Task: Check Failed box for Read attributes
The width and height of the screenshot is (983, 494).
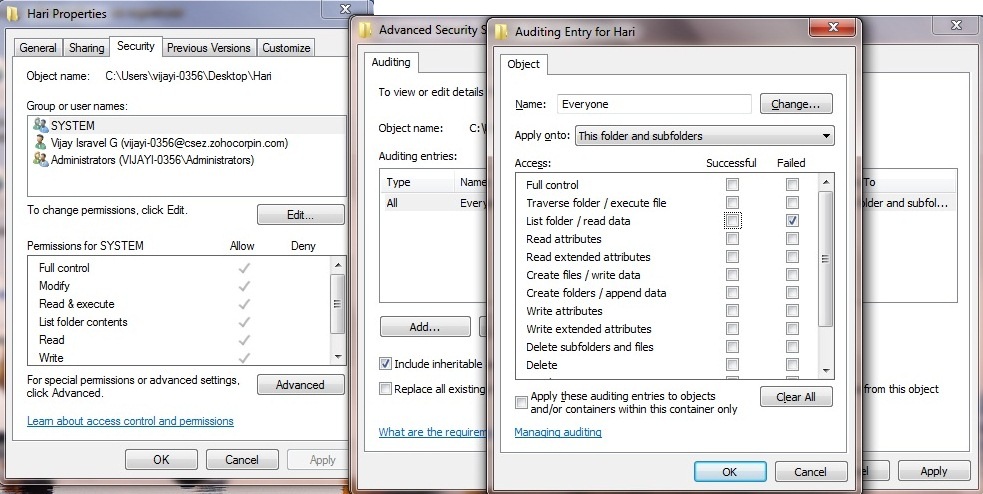Action: 792,239
